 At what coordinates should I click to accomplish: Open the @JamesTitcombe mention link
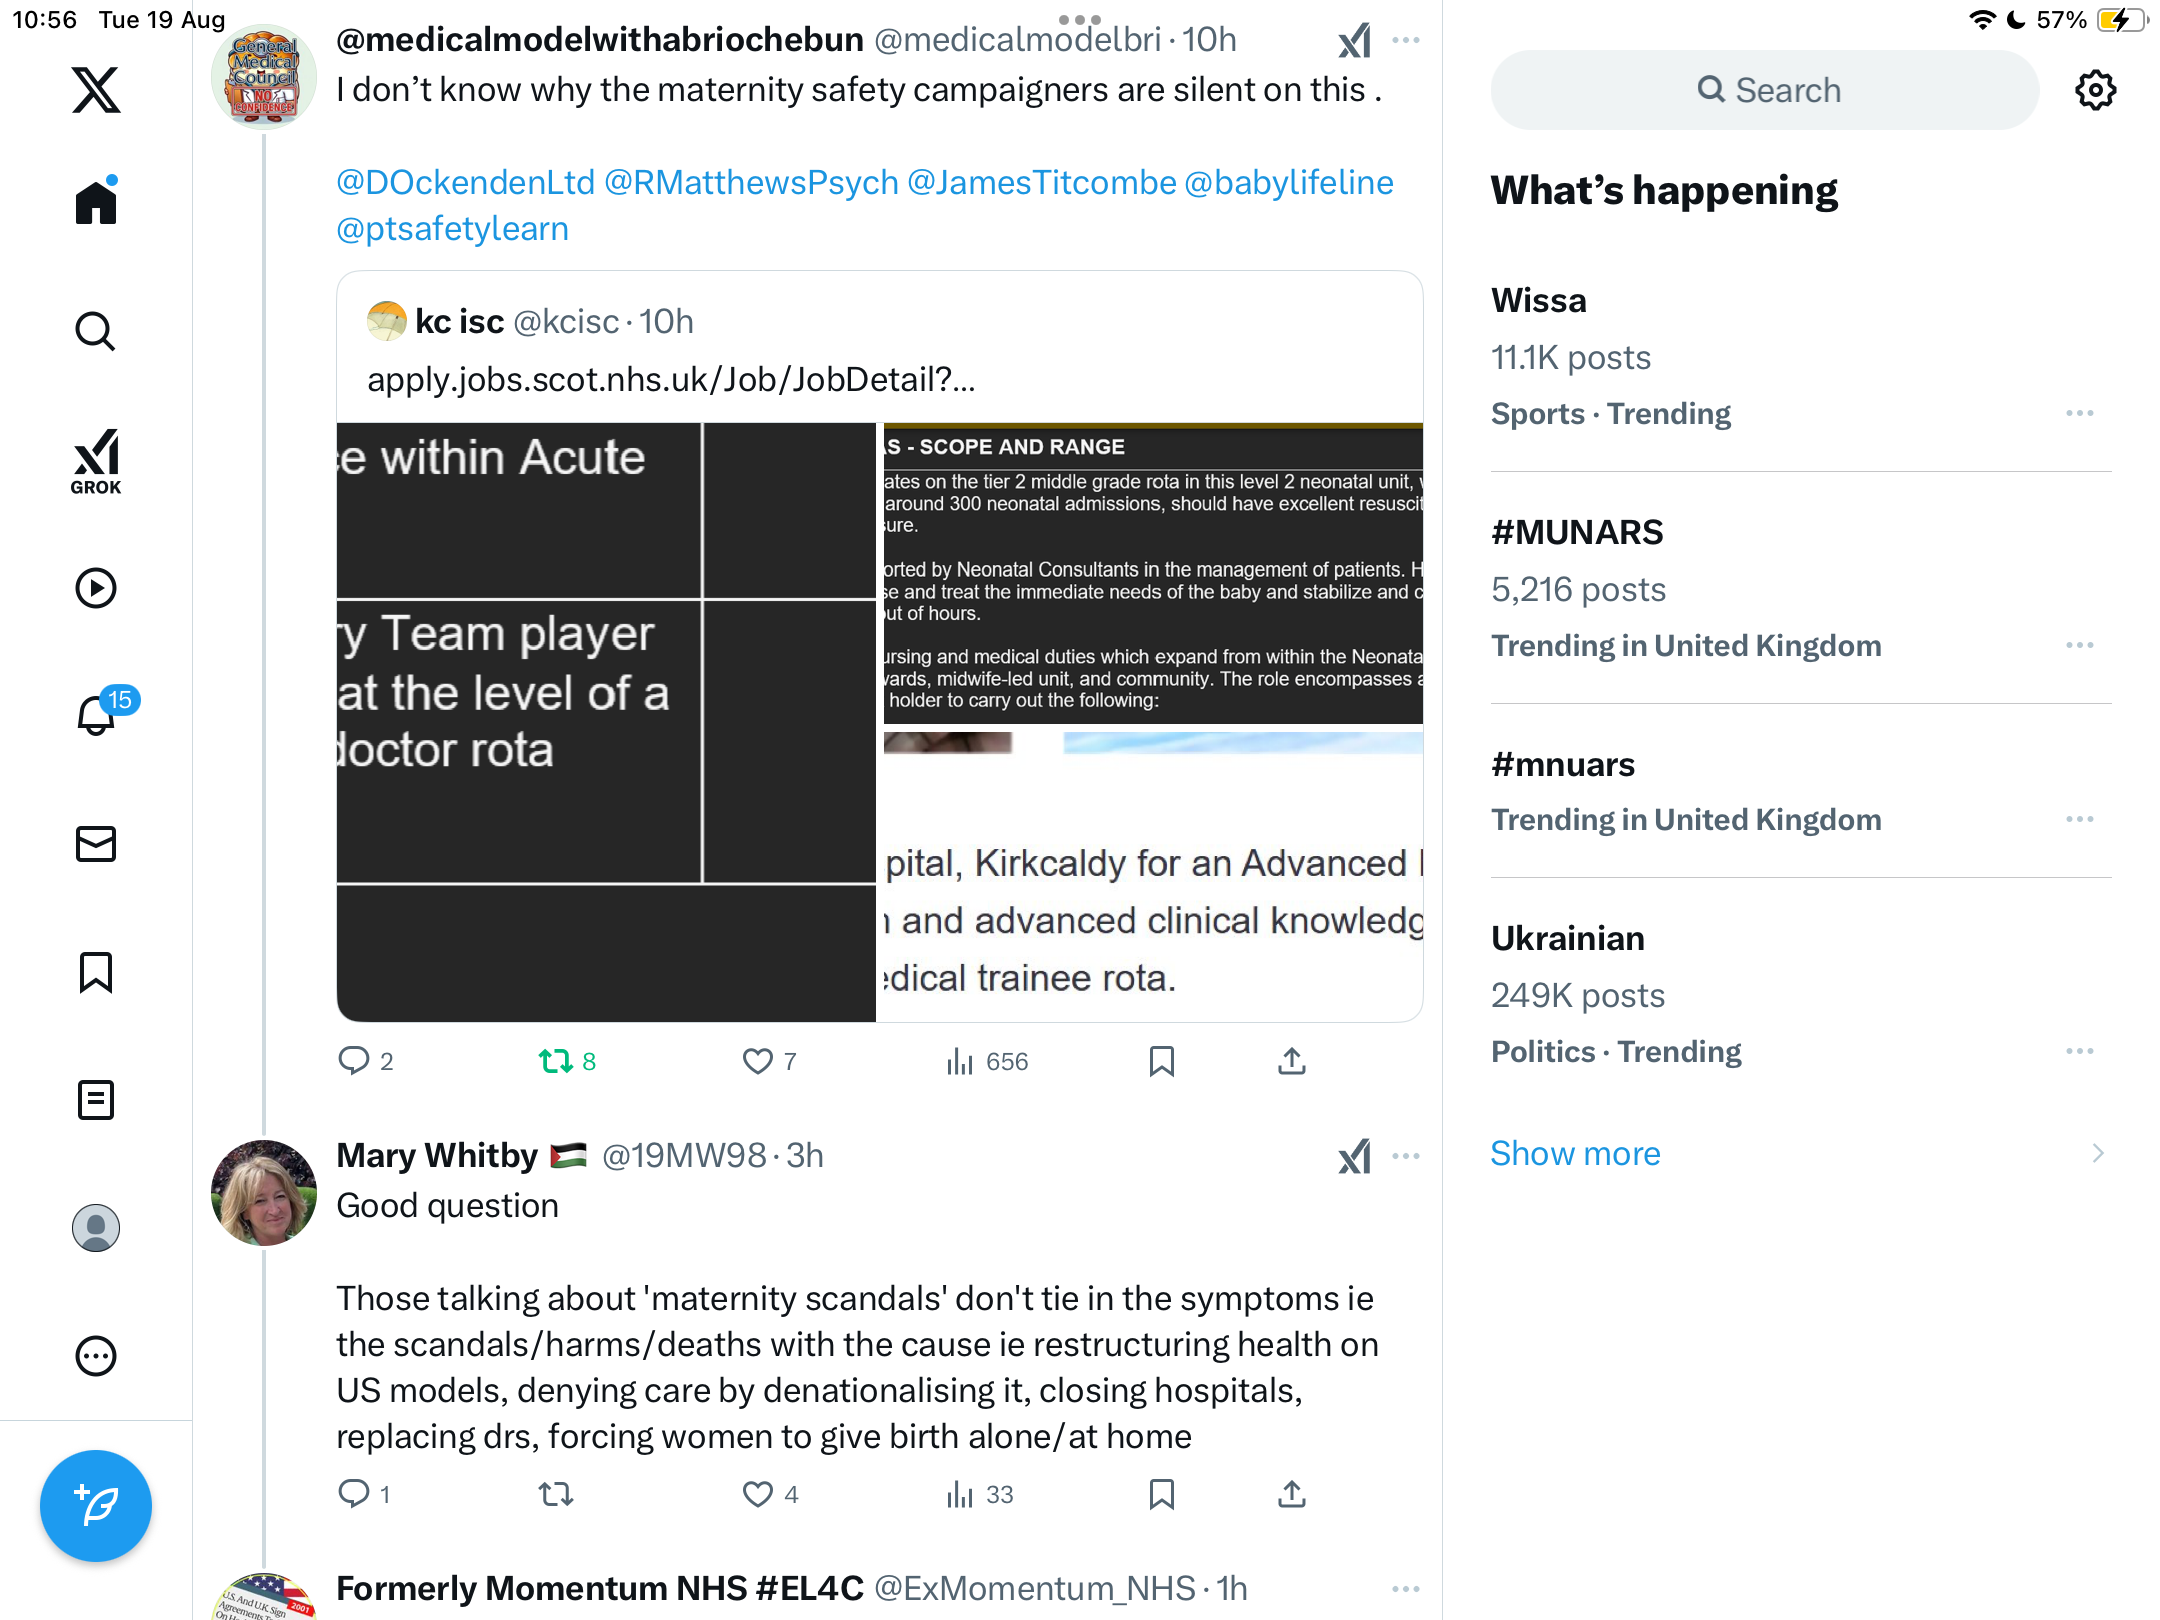1041,182
